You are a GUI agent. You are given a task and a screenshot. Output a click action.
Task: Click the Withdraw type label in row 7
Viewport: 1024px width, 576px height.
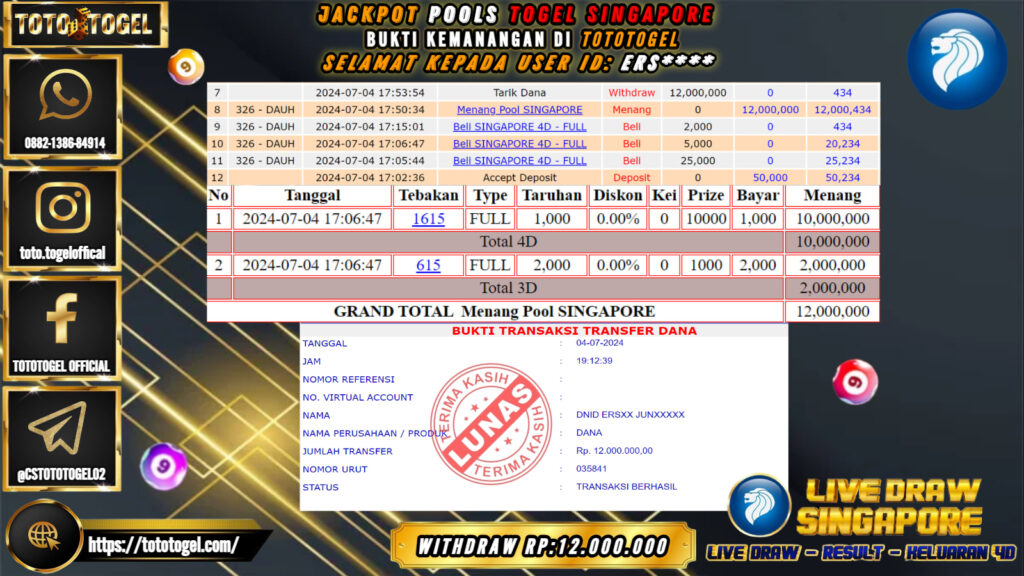click(x=632, y=93)
